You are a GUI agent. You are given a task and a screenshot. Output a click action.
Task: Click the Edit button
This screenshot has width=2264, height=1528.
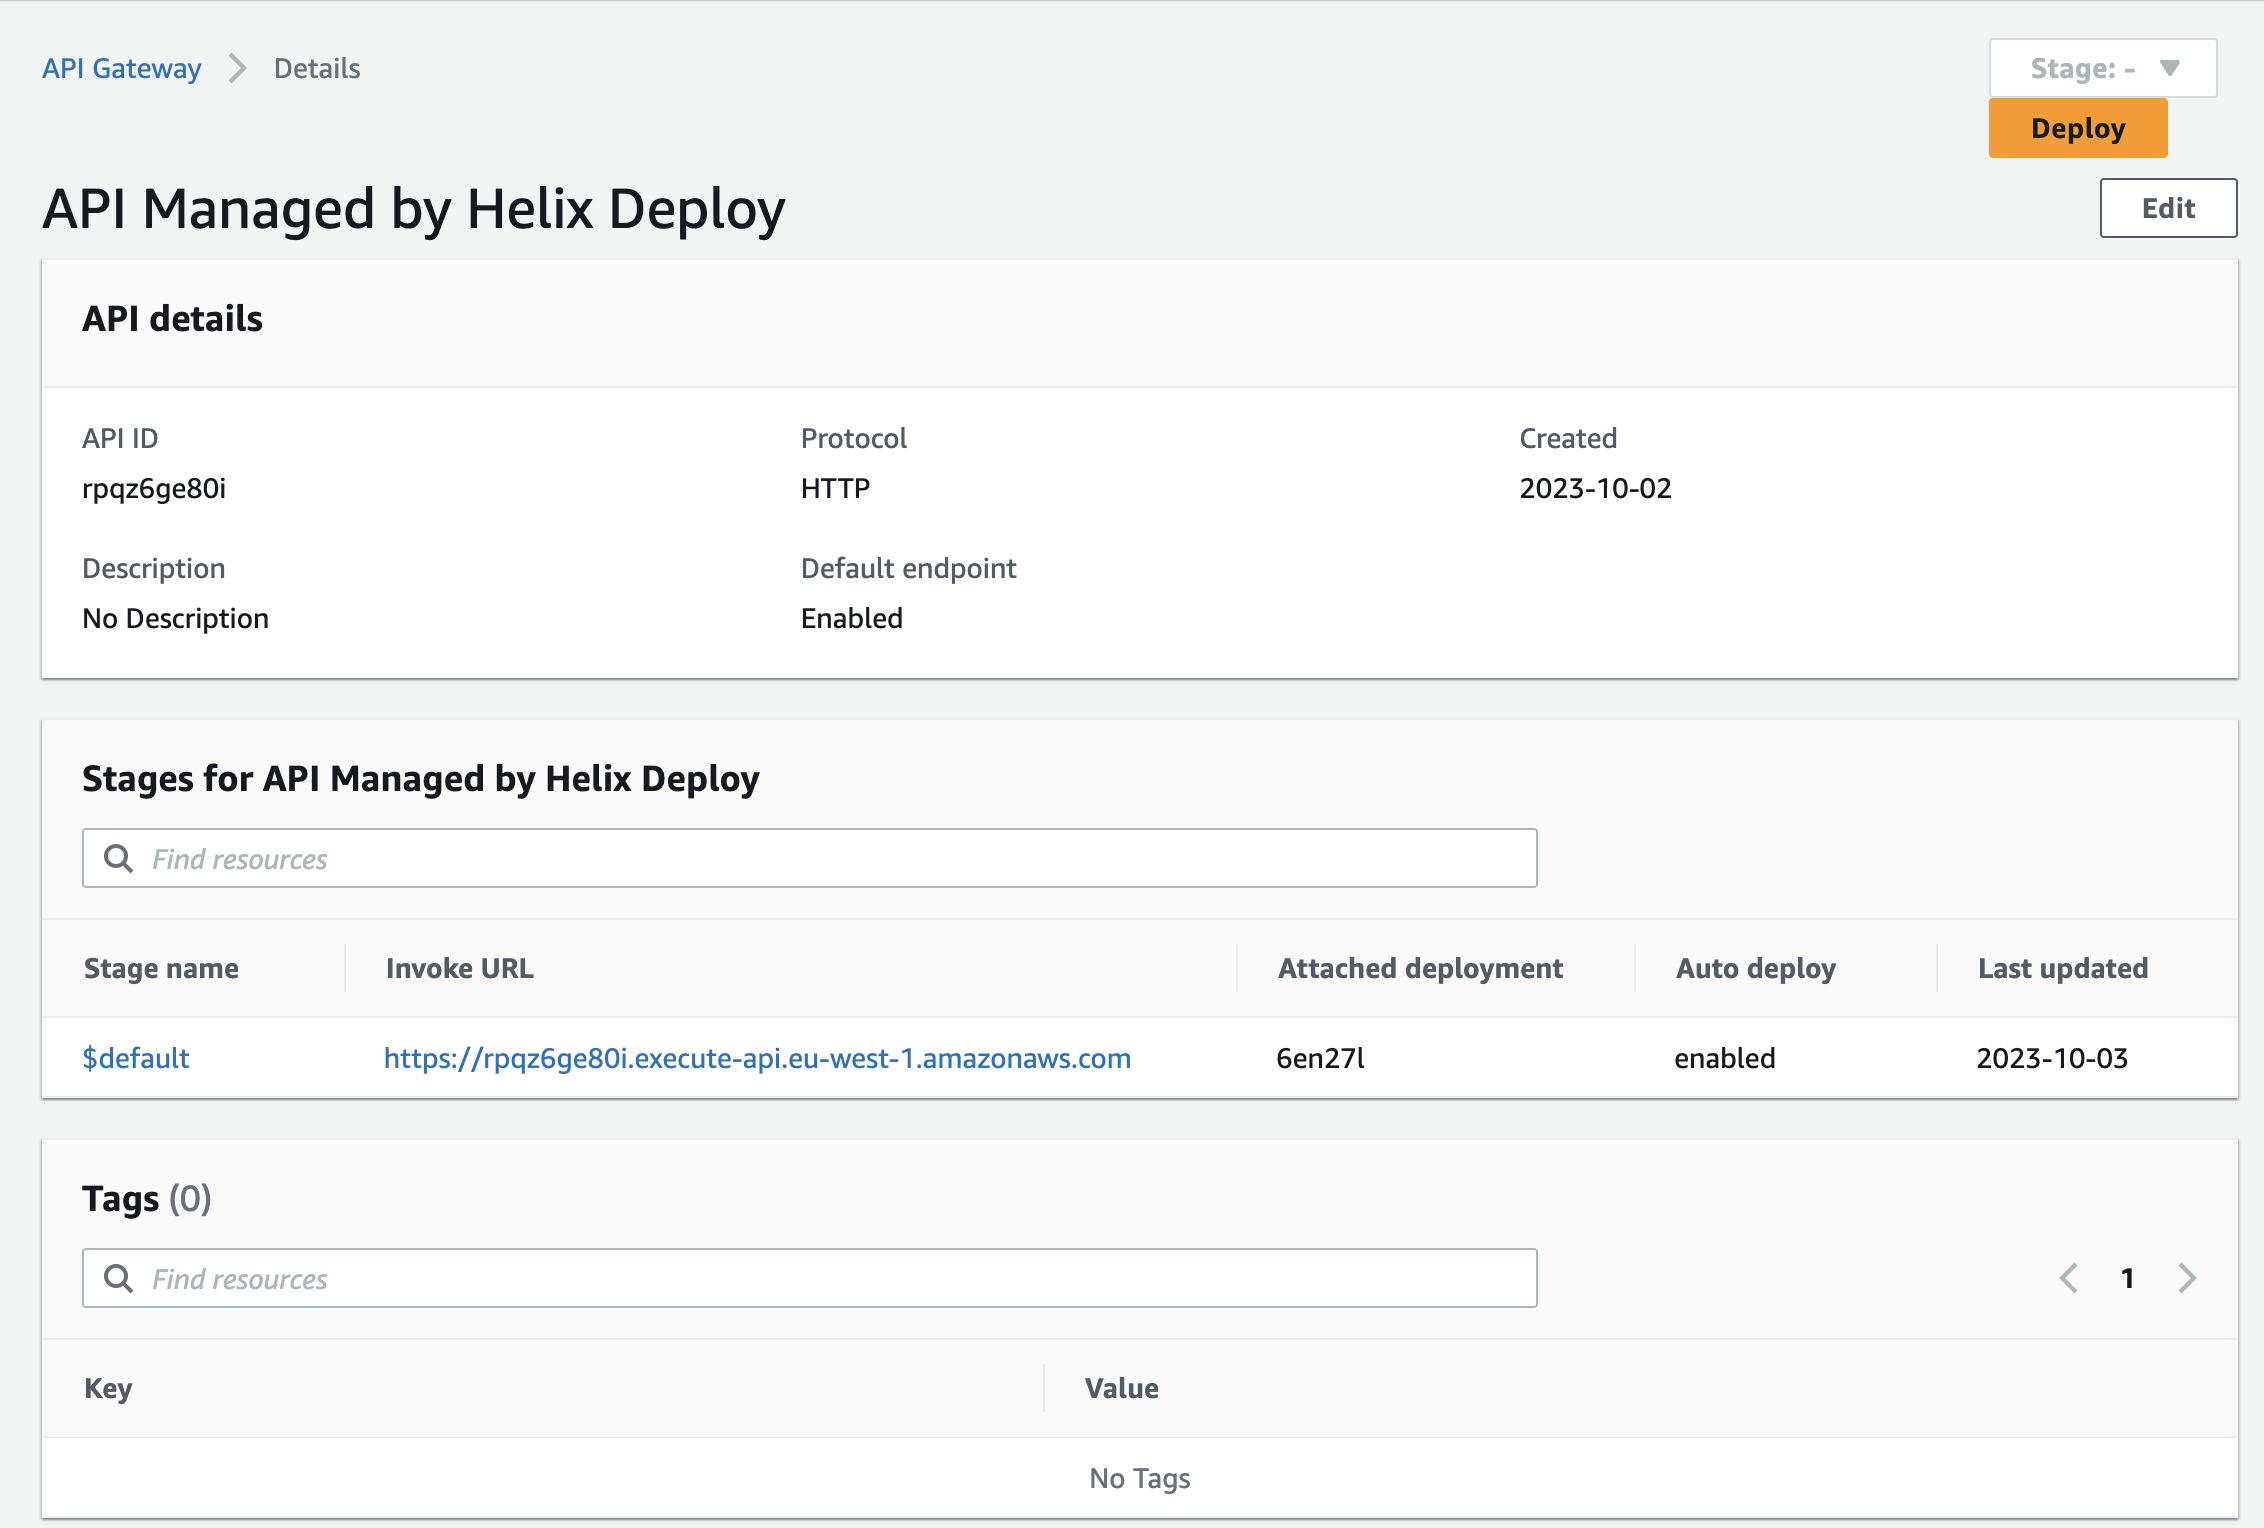click(2167, 208)
